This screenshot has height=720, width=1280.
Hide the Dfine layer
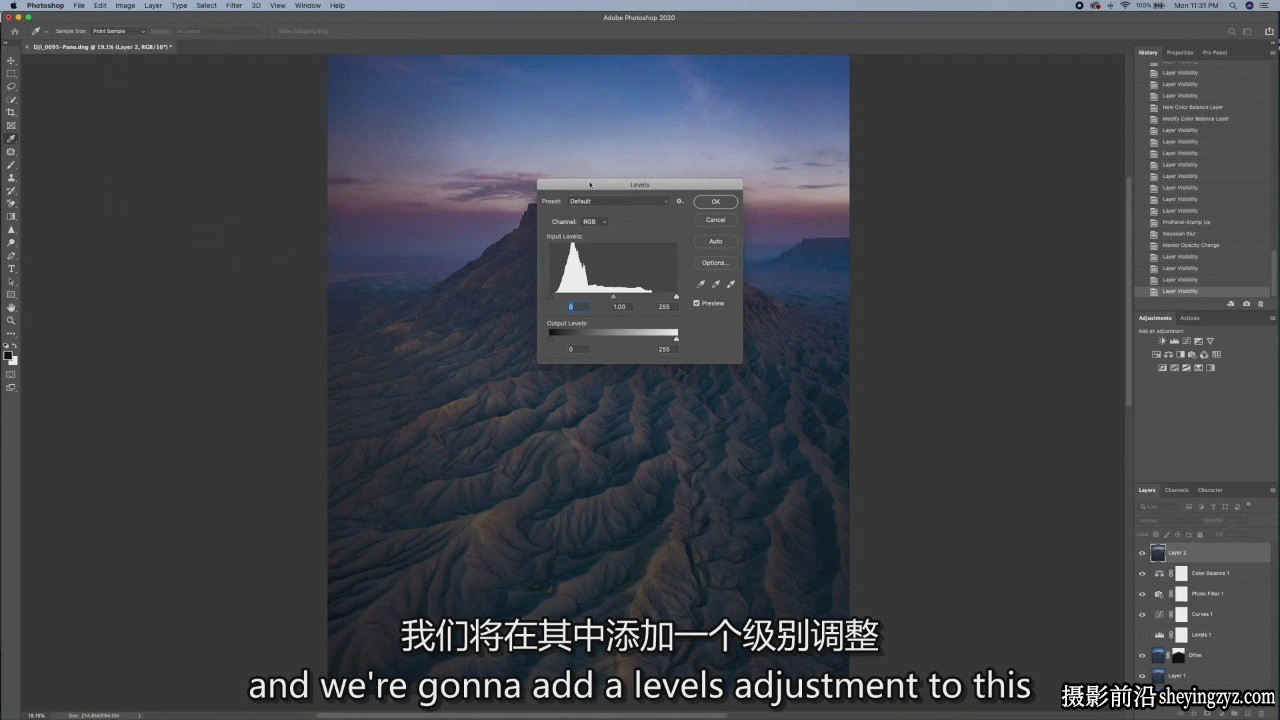(1142, 655)
